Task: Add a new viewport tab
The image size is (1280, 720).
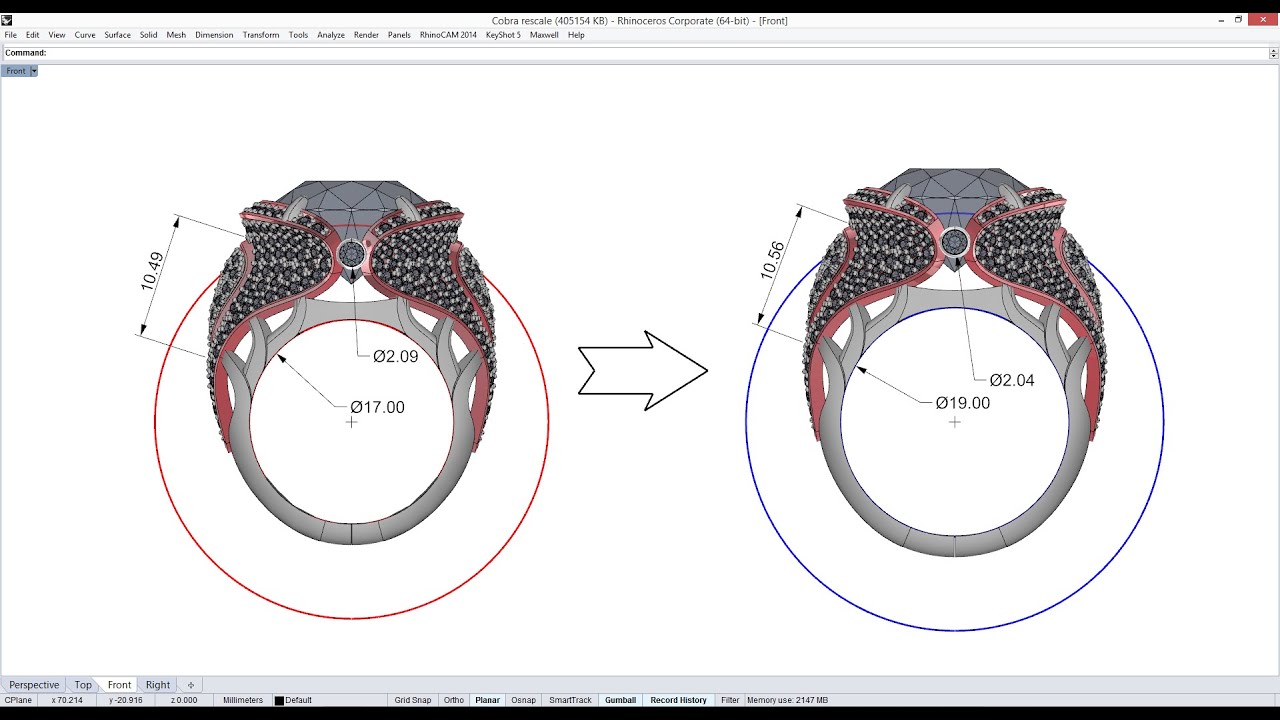Action: point(191,685)
